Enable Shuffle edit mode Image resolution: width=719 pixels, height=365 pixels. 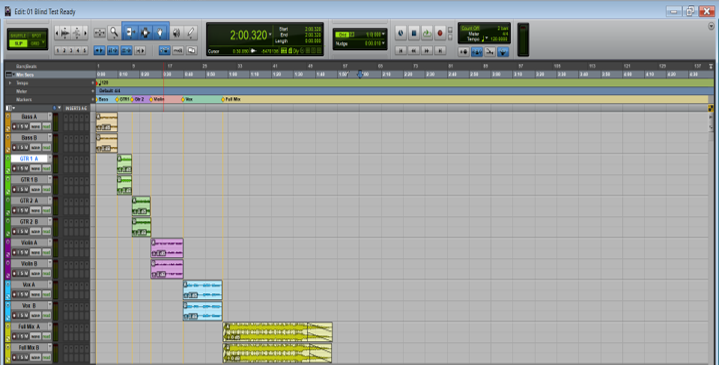click(x=18, y=36)
